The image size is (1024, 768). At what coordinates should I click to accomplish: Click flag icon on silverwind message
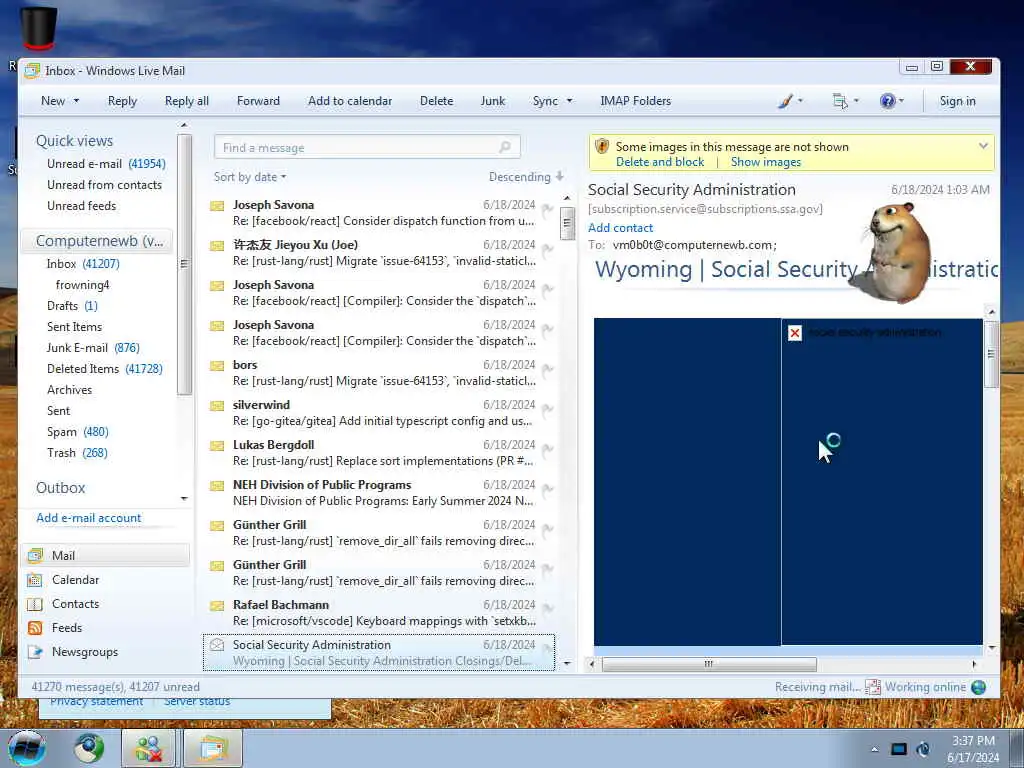[x=547, y=409]
